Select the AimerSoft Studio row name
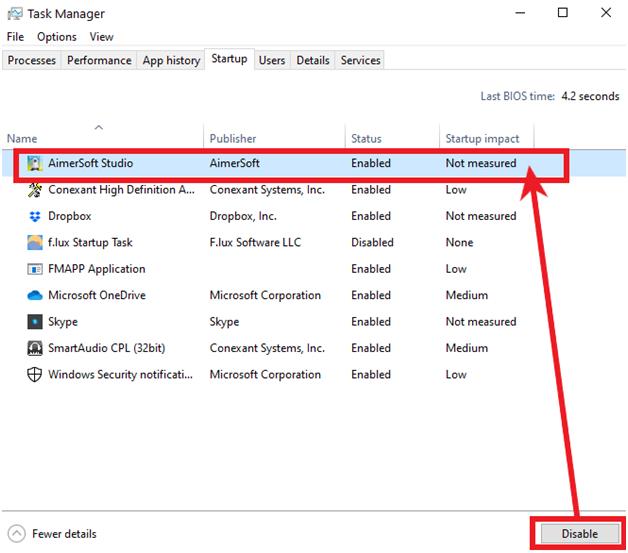The width and height of the screenshot is (628, 553). pos(91,163)
